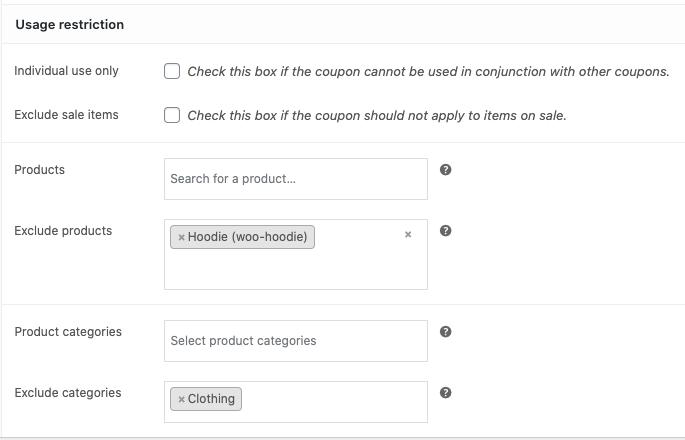Show help tip for Exclude products

(x=446, y=231)
